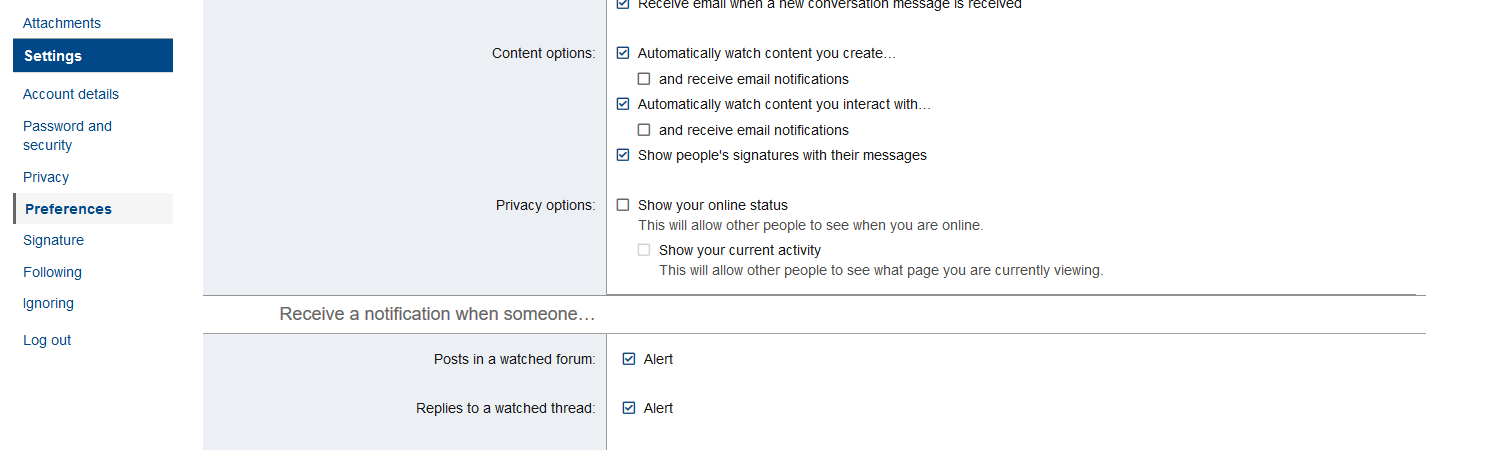View the Following list
Screen dimensions: 1495x450
pyautogui.click(x=52, y=272)
